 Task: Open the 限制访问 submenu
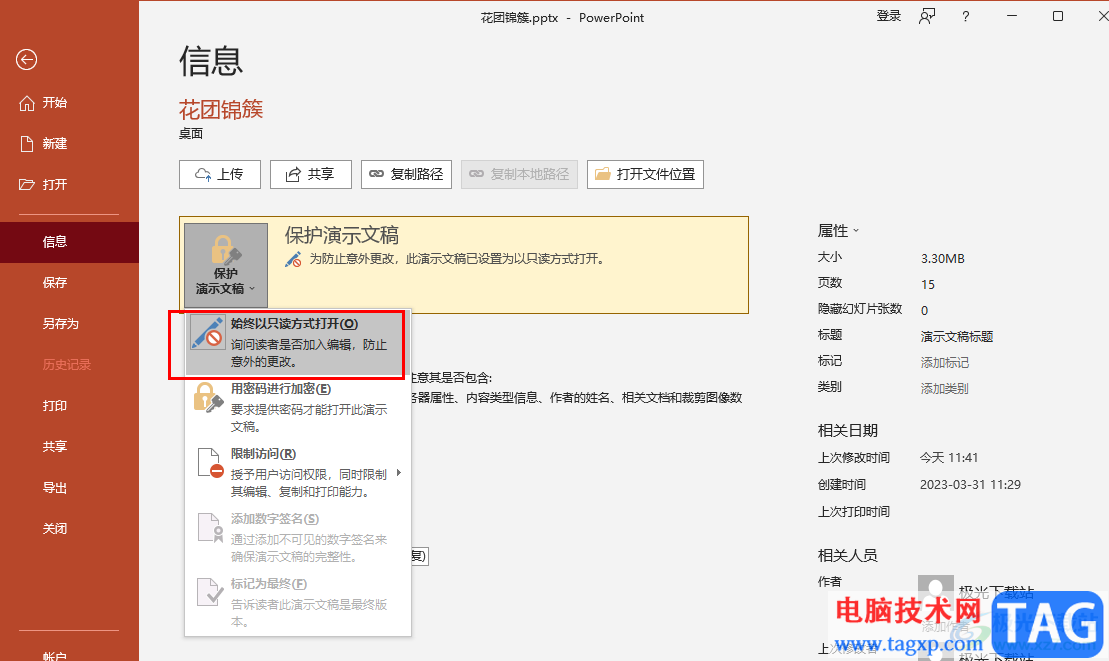click(x=297, y=473)
